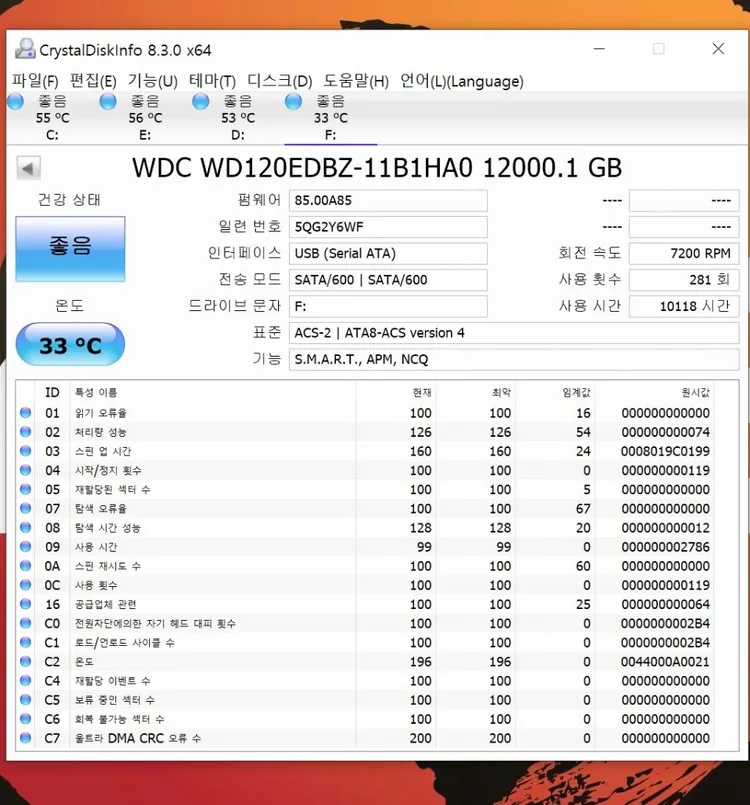Click the 특성 이름 column header

pyautogui.click(x=96, y=392)
